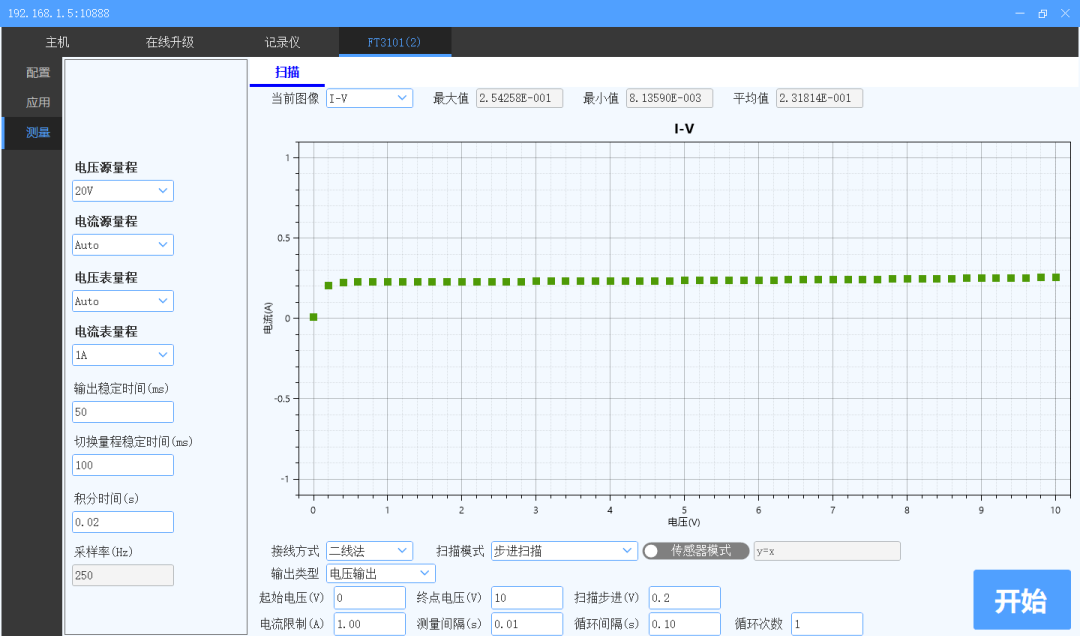Click the 测量间隔(s) input field
The height and width of the screenshot is (636, 1080).
pos(527,624)
